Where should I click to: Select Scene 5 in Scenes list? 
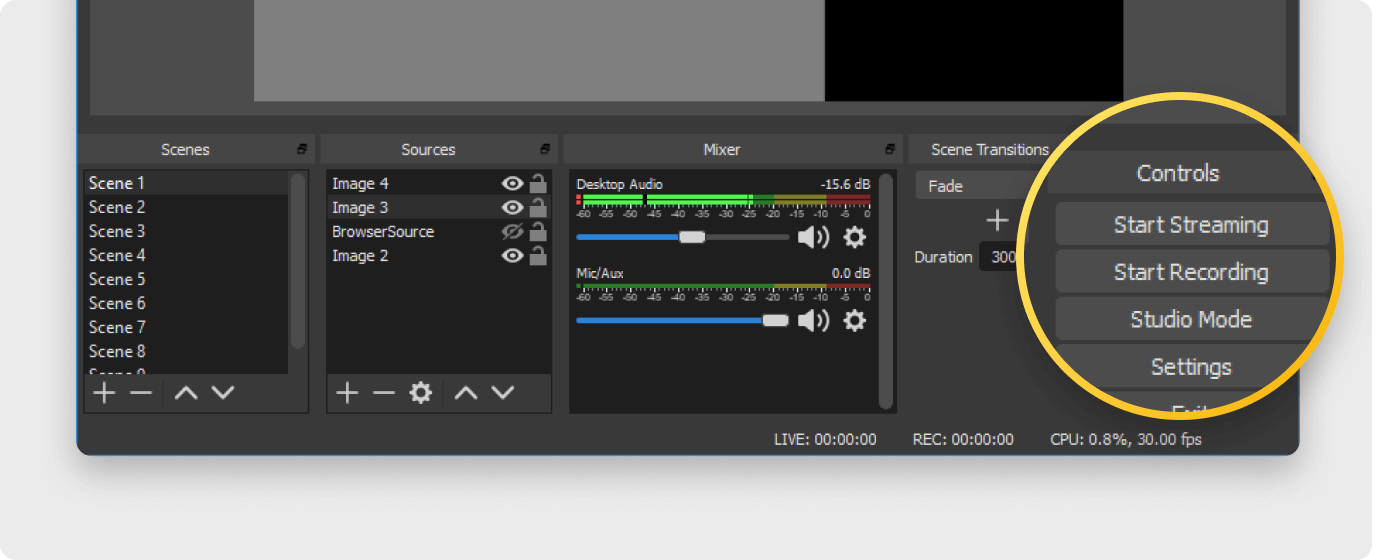(117, 279)
